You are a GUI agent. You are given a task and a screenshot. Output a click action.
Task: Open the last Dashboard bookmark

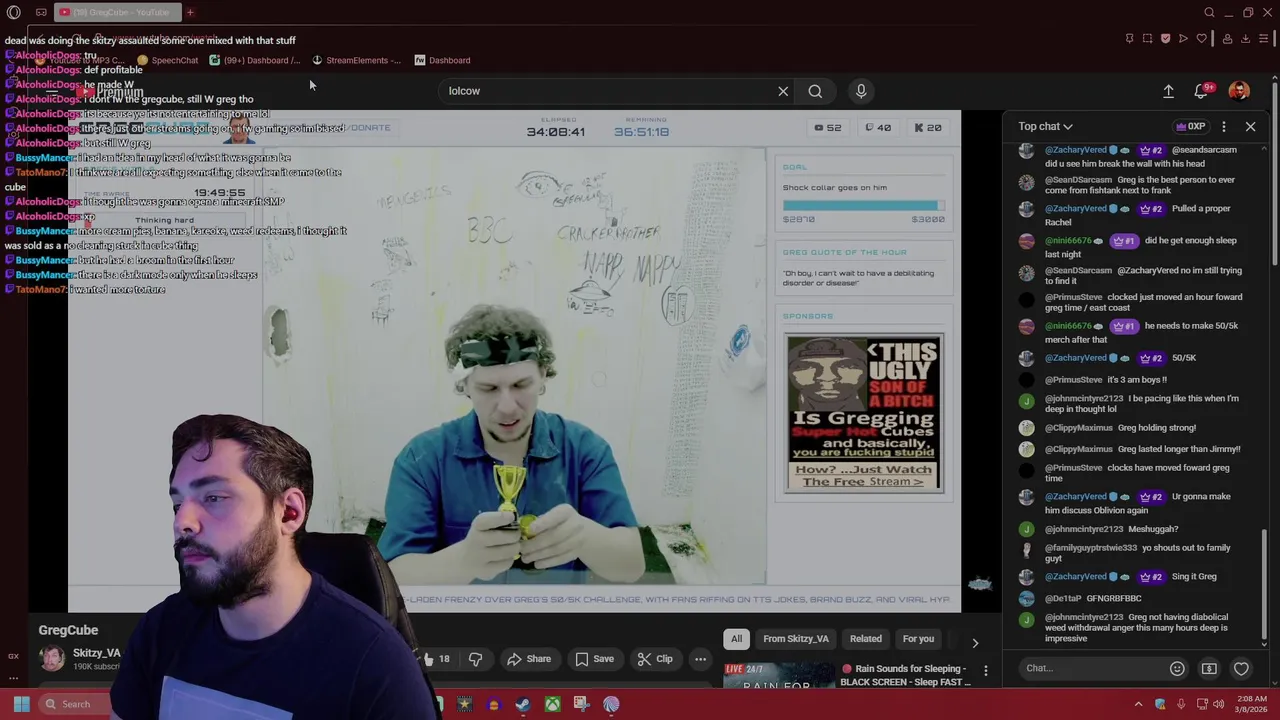[442, 60]
